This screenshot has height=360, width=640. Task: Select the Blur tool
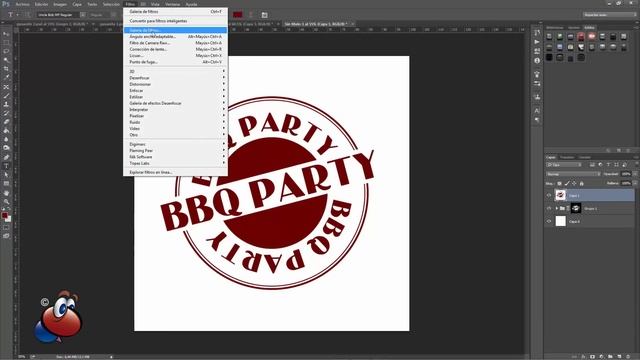pos(6,139)
